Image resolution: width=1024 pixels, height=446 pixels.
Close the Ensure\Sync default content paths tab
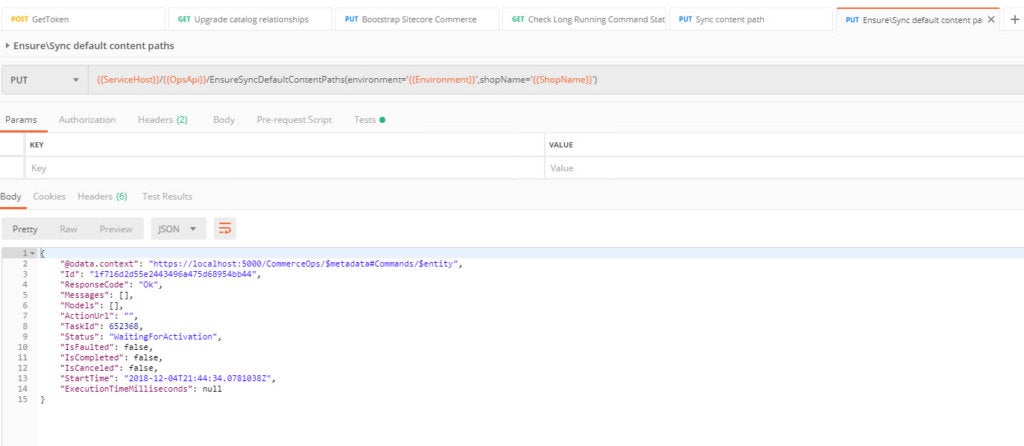tap(990, 20)
